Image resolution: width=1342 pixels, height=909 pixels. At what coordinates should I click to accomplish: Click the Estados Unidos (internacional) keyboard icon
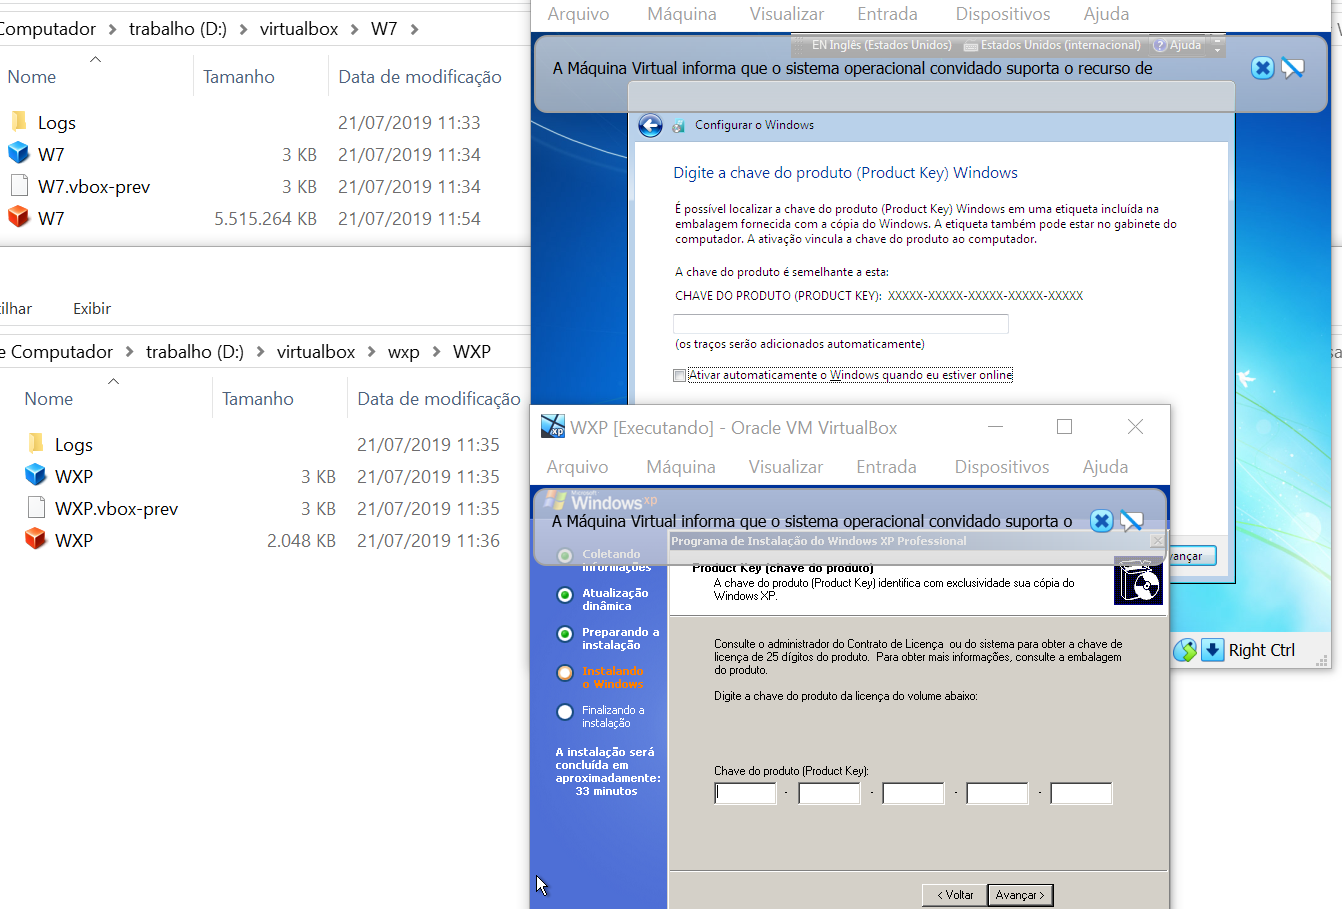(971, 45)
